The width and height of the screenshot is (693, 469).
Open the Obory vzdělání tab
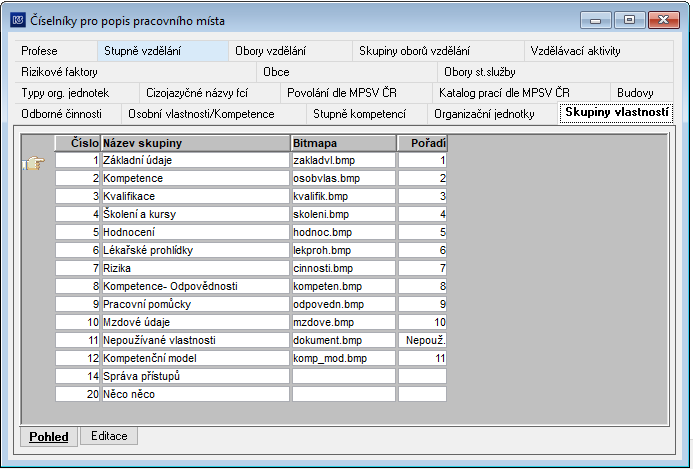coord(290,51)
